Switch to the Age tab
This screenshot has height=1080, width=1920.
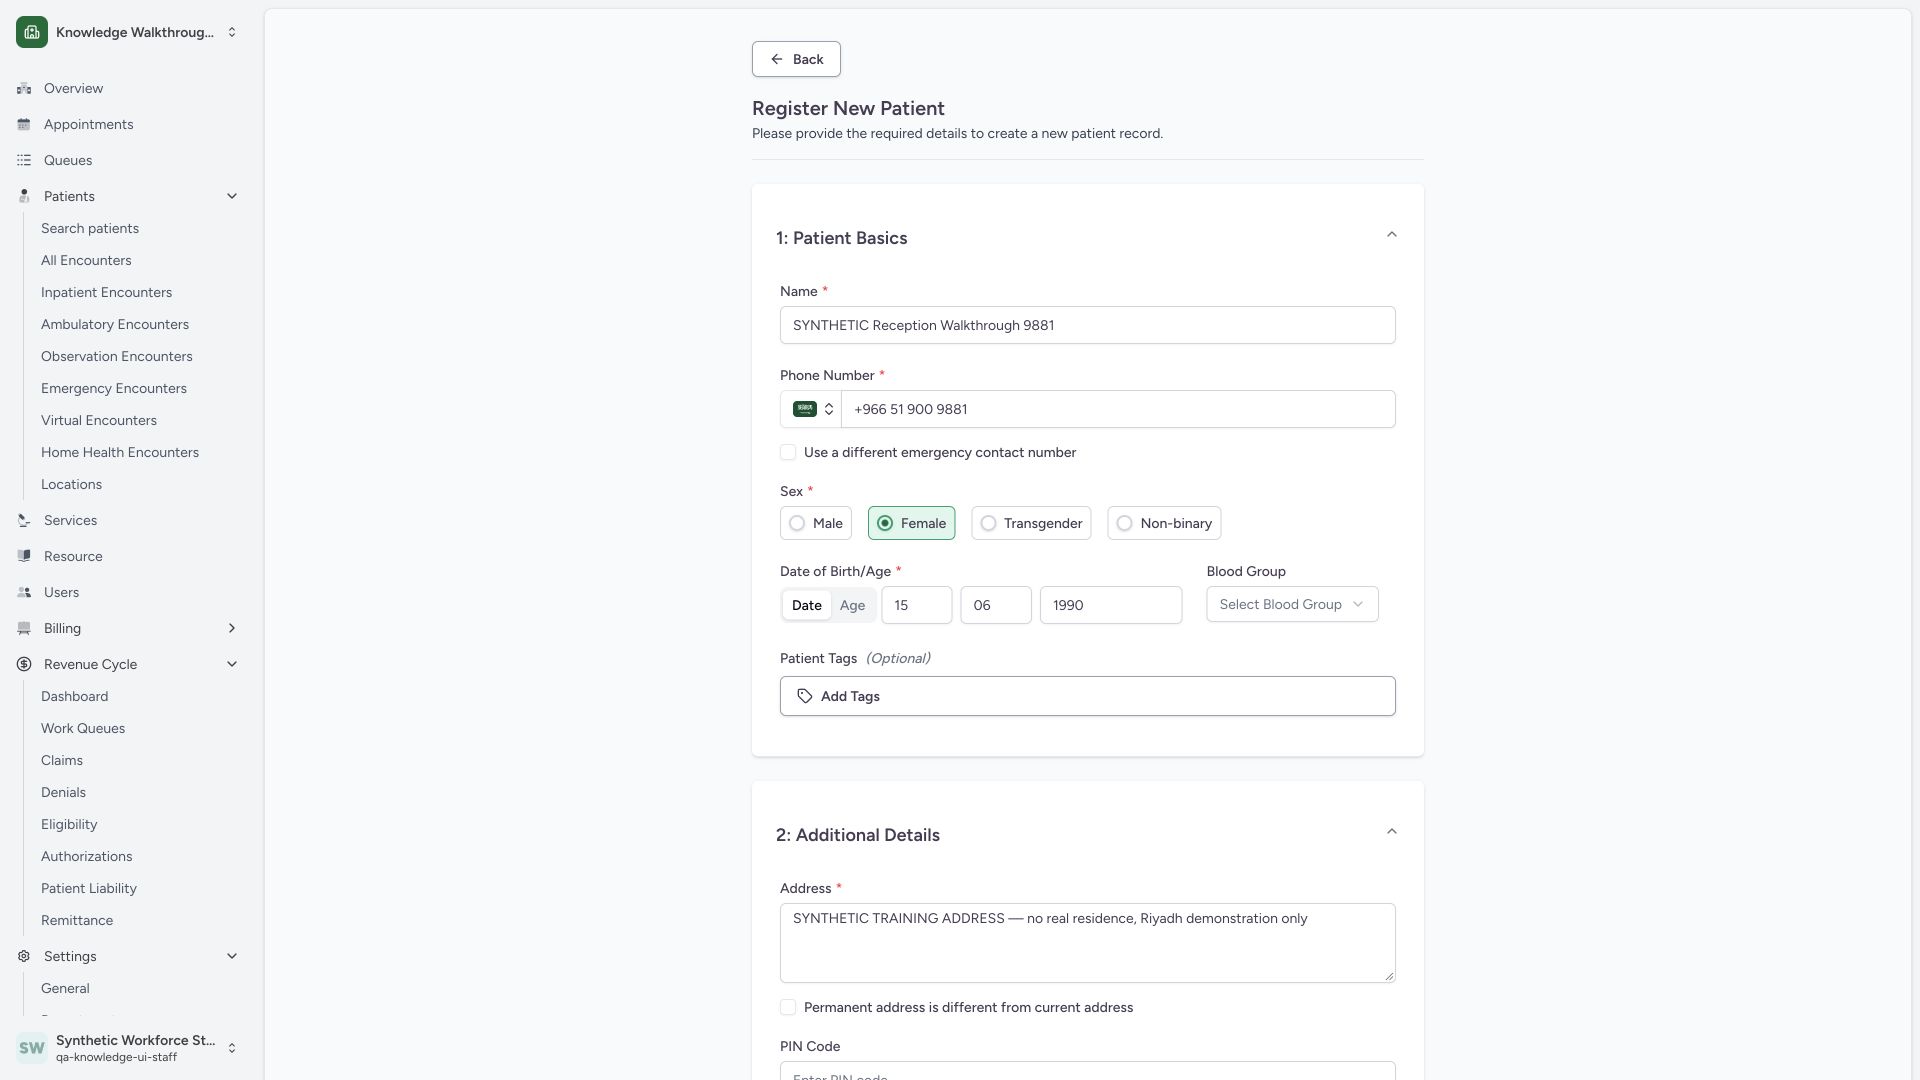click(852, 605)
